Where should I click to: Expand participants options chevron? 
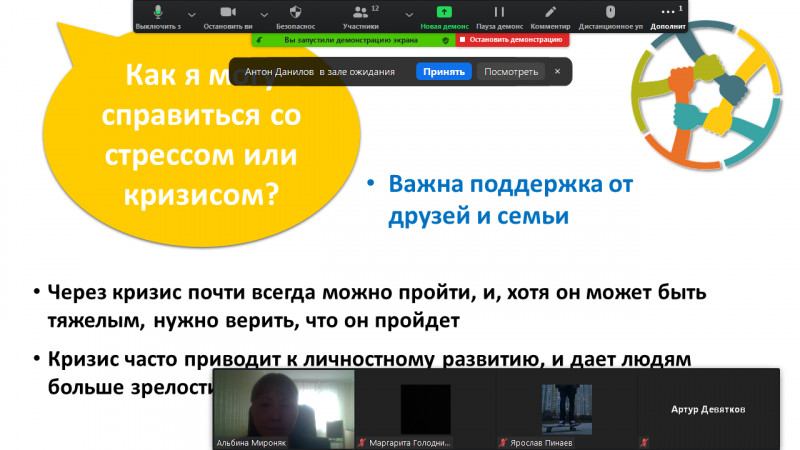(x=409, y=15)
